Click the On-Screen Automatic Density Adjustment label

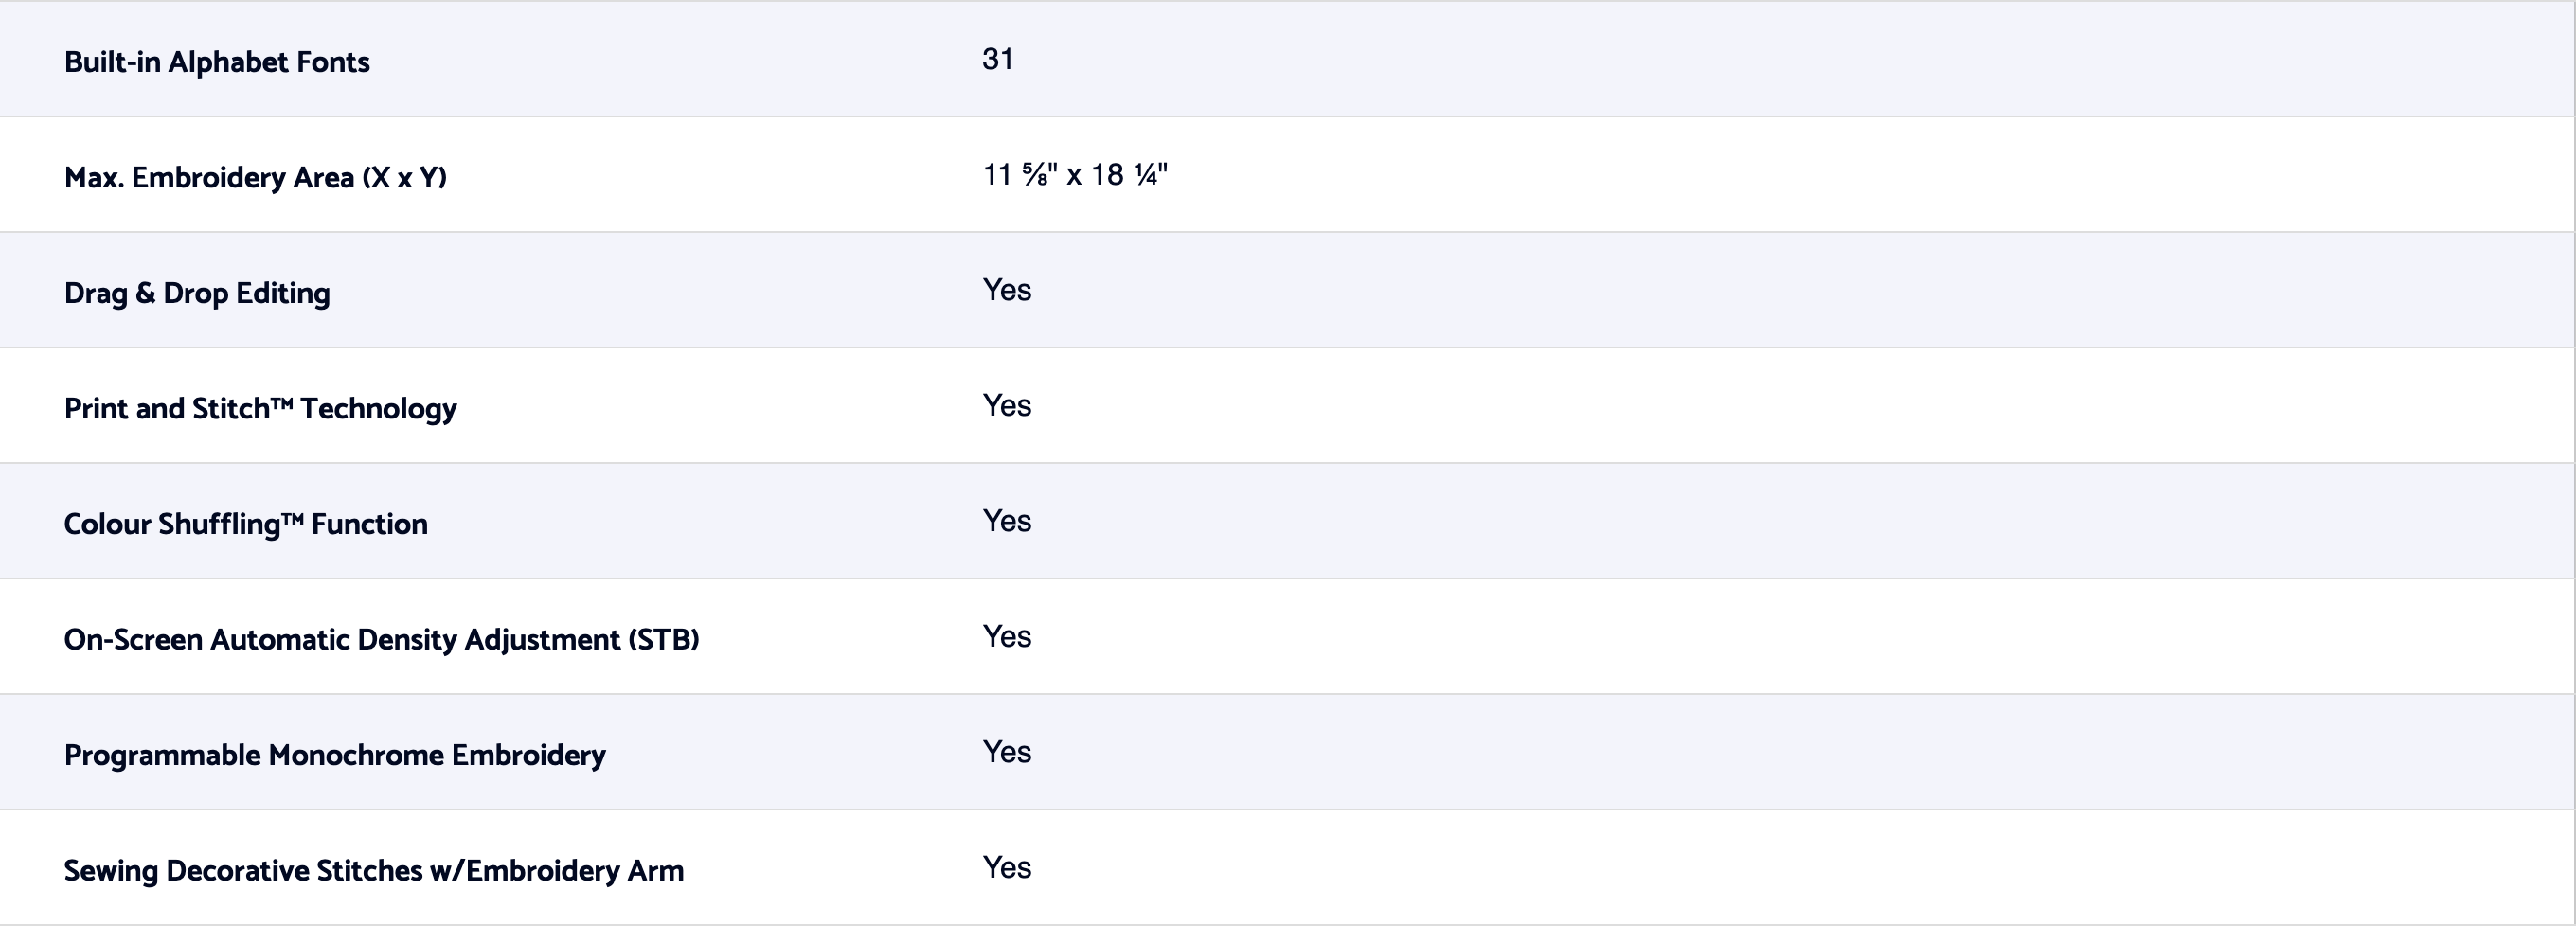[x=381, y=640]
